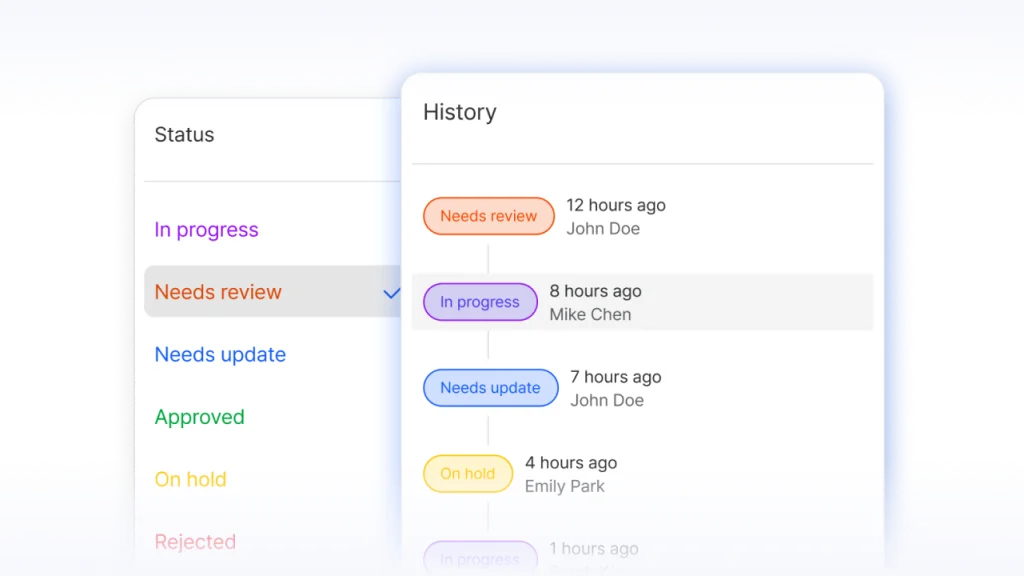Select the In progress status option
Screen dimensions: 1024x576
(206, 230)
